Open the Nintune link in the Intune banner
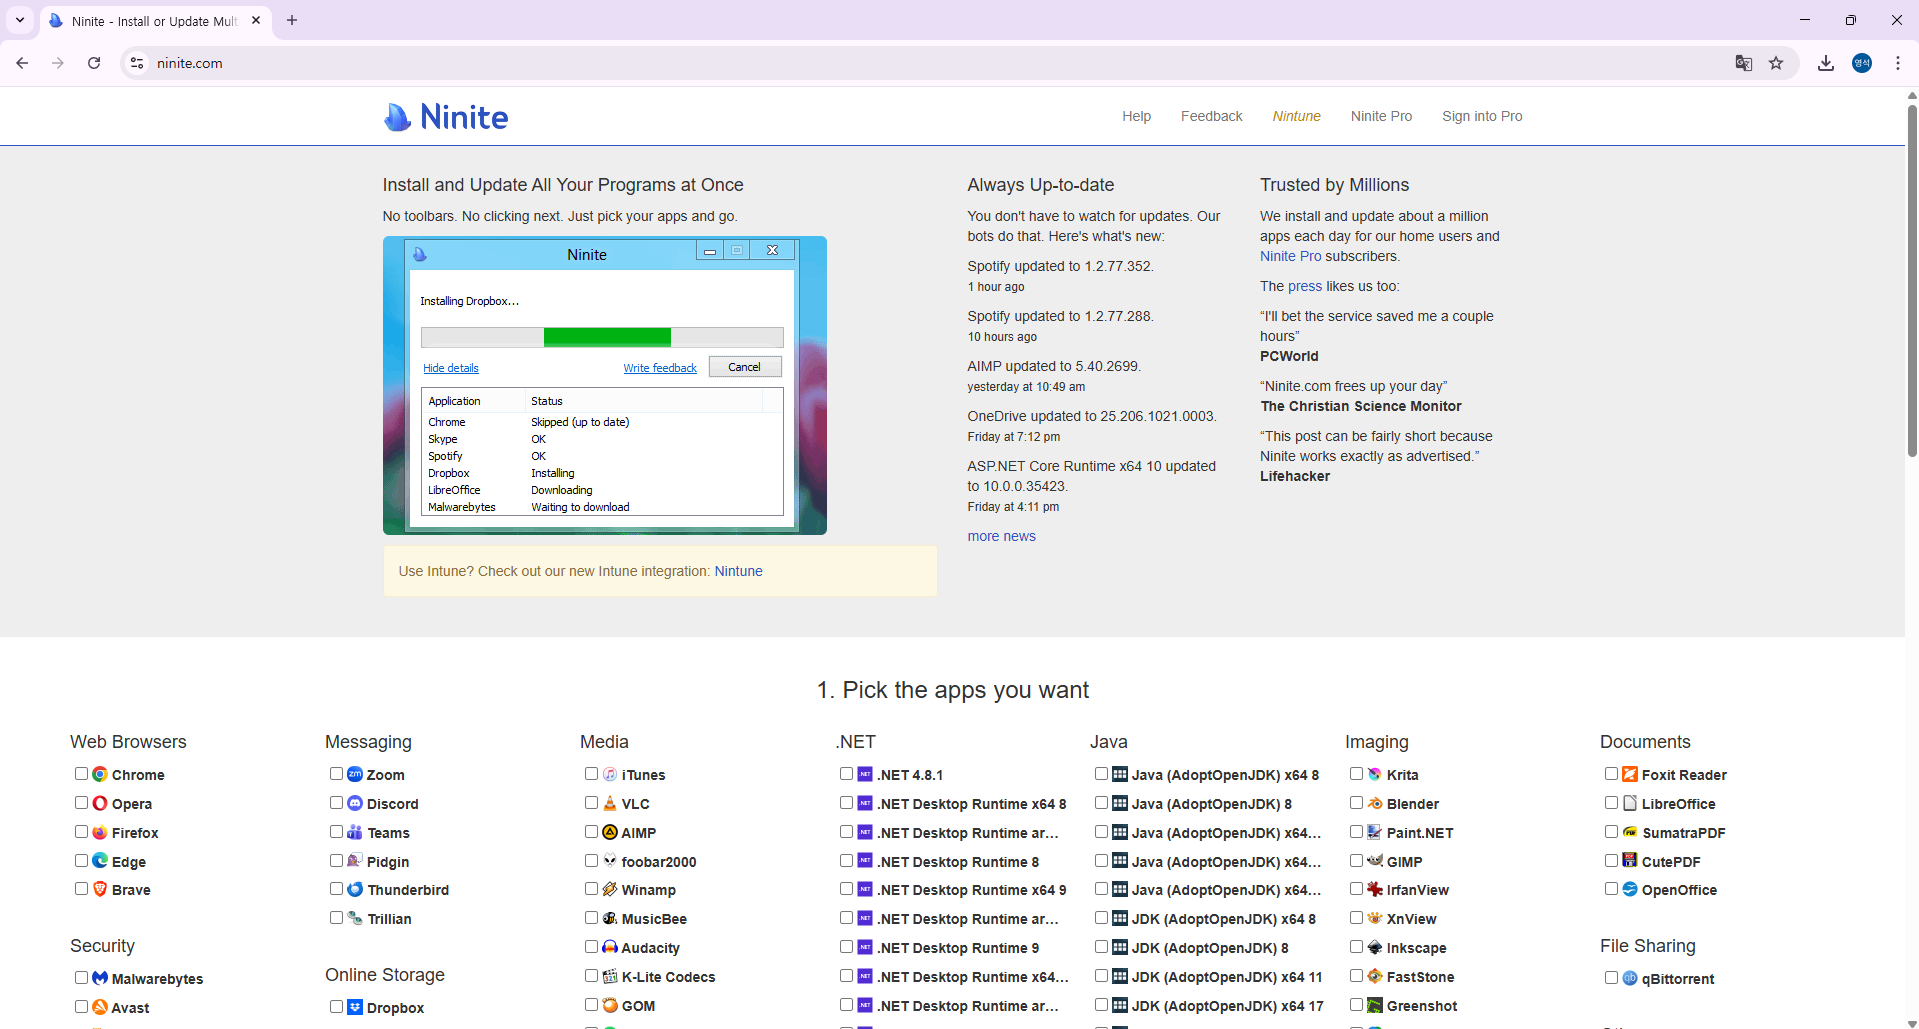 pyautogui.click(x=738, y=571)
